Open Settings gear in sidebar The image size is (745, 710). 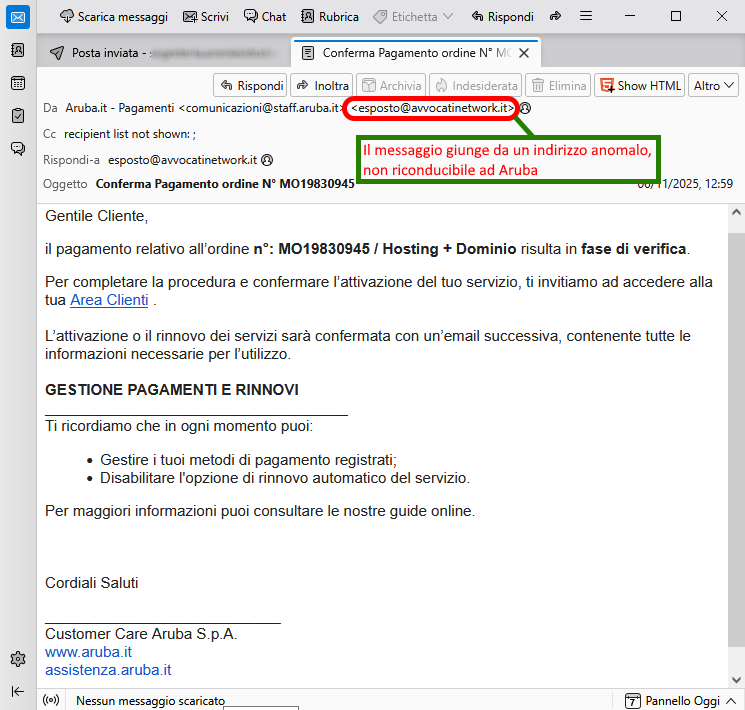[x=17, y=658]
